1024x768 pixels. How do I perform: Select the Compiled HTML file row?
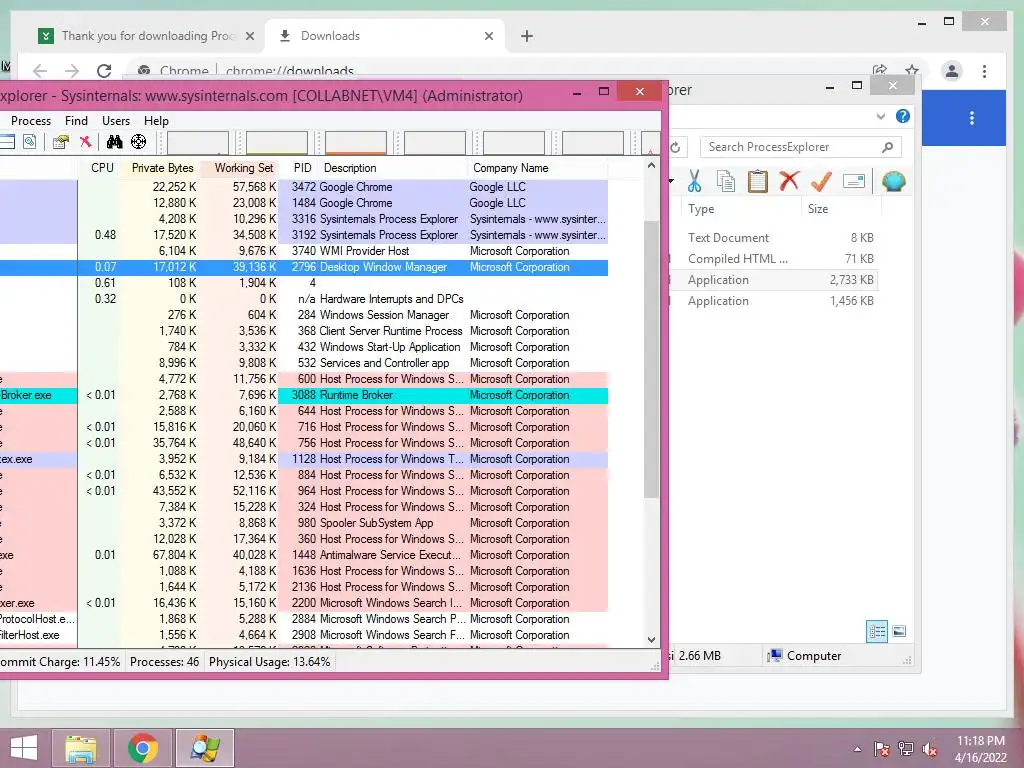tap(774, 259)
